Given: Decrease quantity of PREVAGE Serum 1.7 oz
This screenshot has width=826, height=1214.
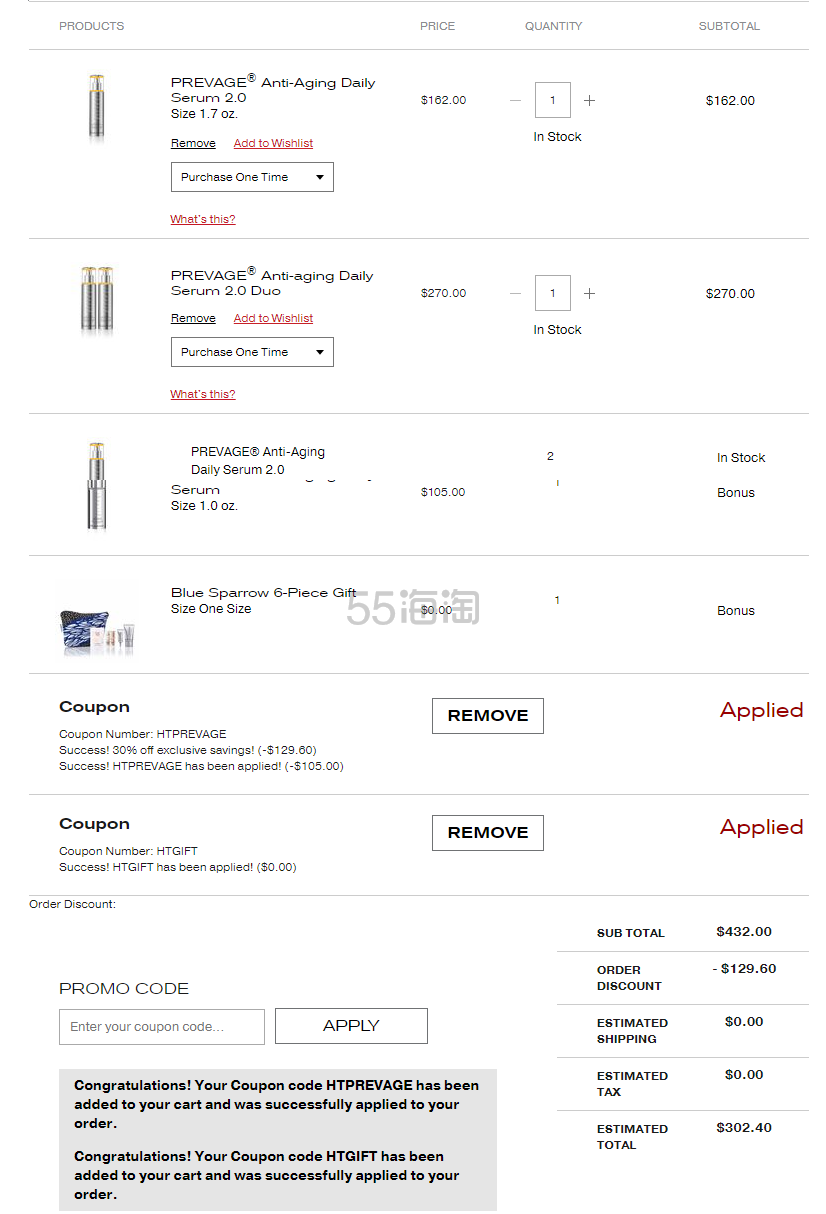Looking at the screenshot, I should click(x=515, y=100).
